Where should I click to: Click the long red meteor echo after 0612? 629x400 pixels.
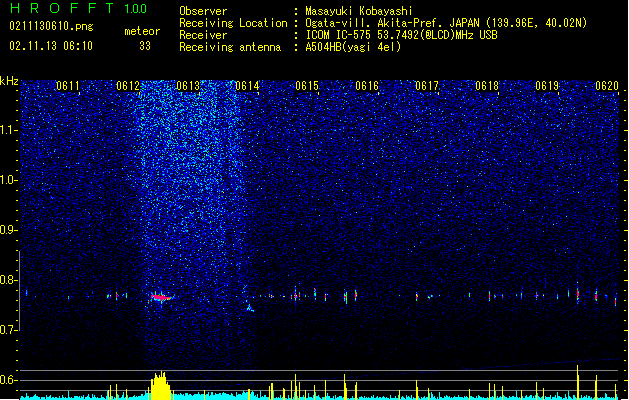coord(161,297)
